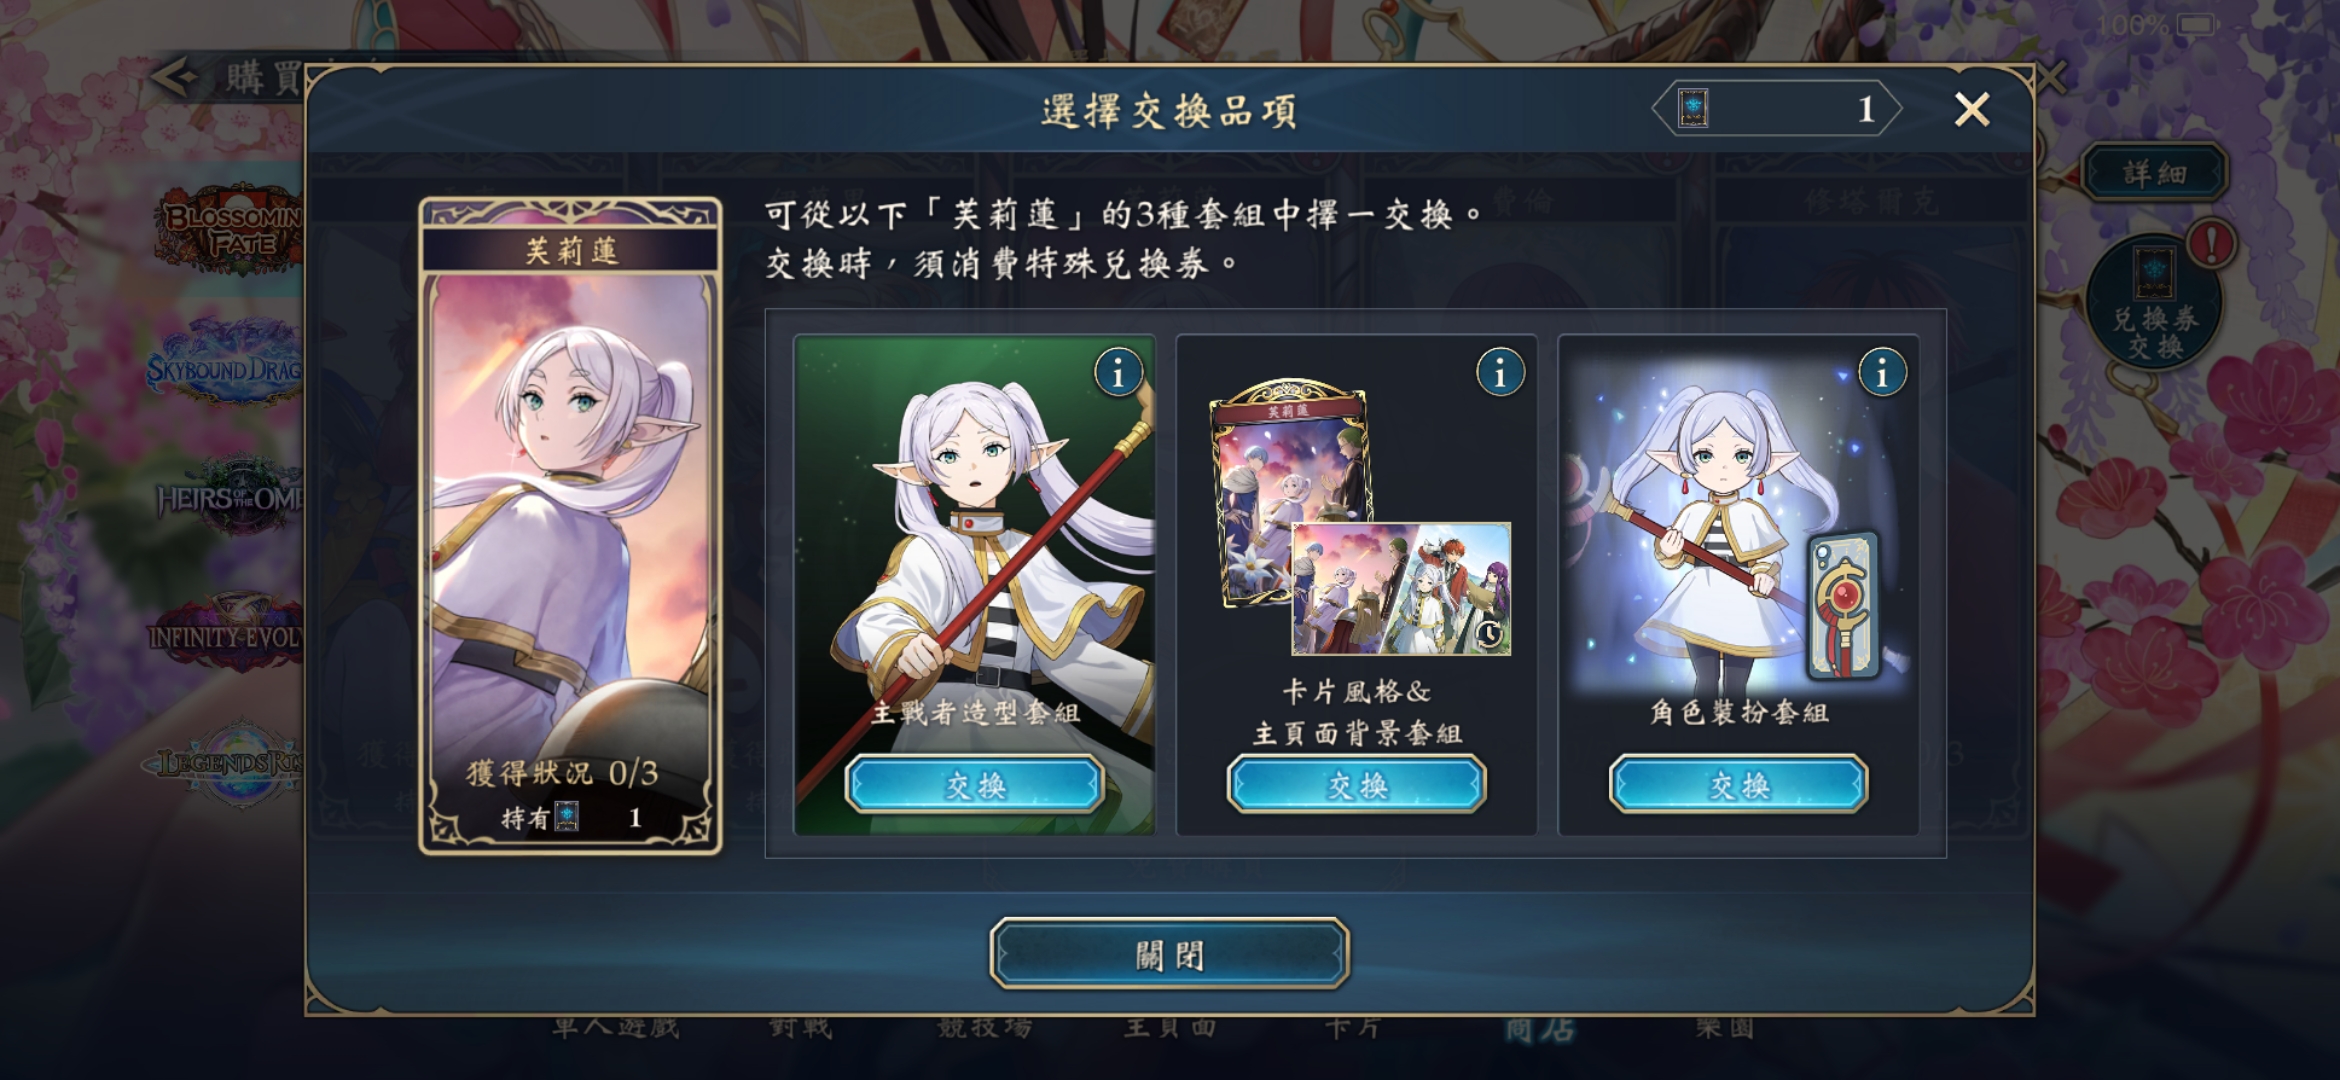
Task: Exchange the 主戰者造型套組 set
Action: pos(974,785)
